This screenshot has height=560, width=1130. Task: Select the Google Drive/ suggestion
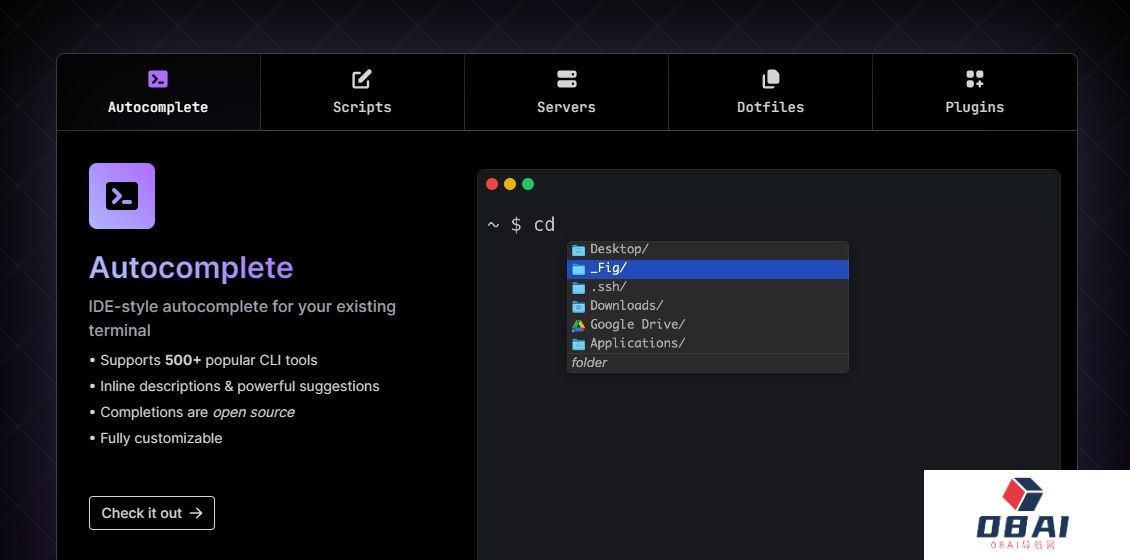tap(708, 325)
